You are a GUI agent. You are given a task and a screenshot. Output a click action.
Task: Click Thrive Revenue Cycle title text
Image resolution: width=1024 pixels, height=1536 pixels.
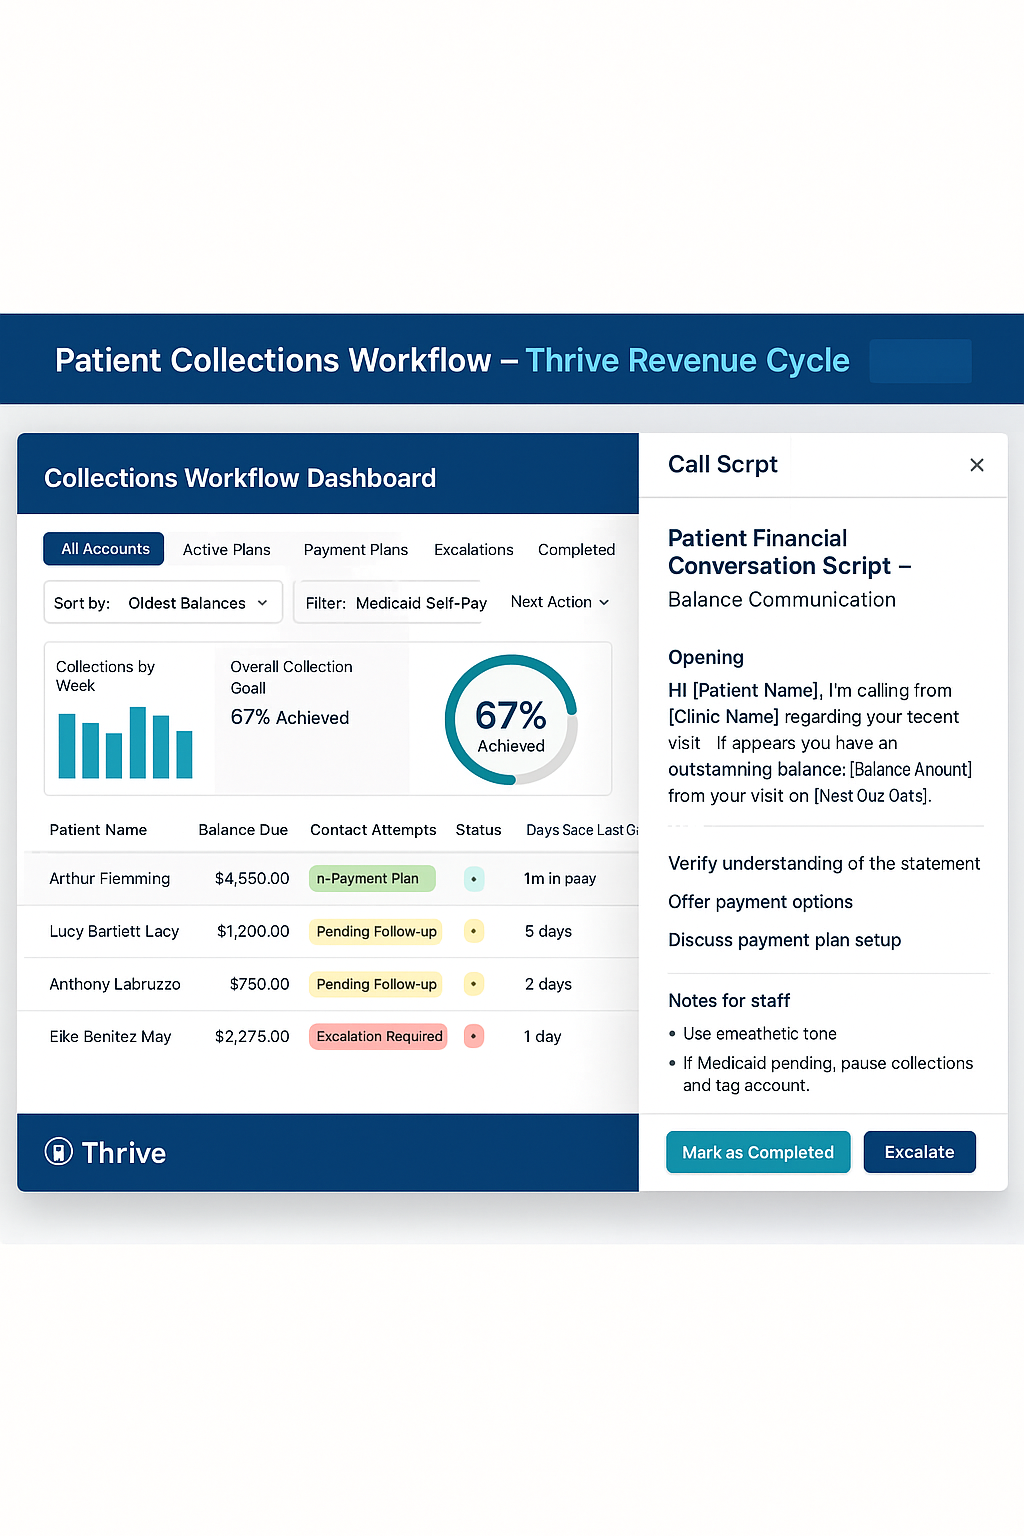click(687, 360)
